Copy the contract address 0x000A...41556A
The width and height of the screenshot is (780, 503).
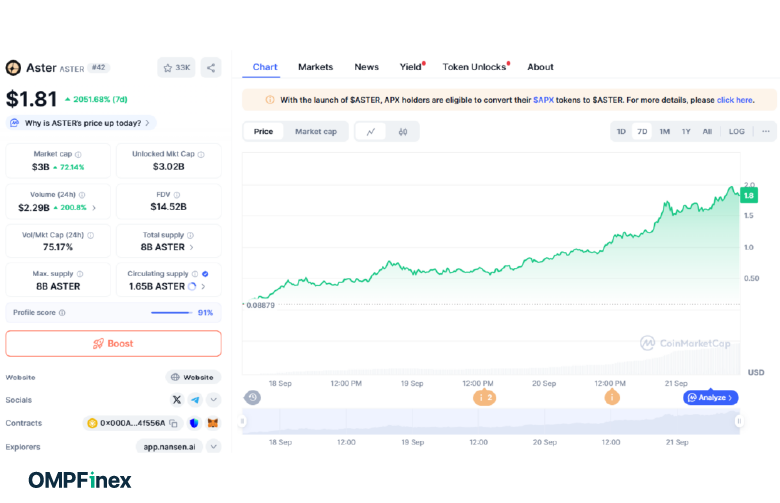click(174, 423)
